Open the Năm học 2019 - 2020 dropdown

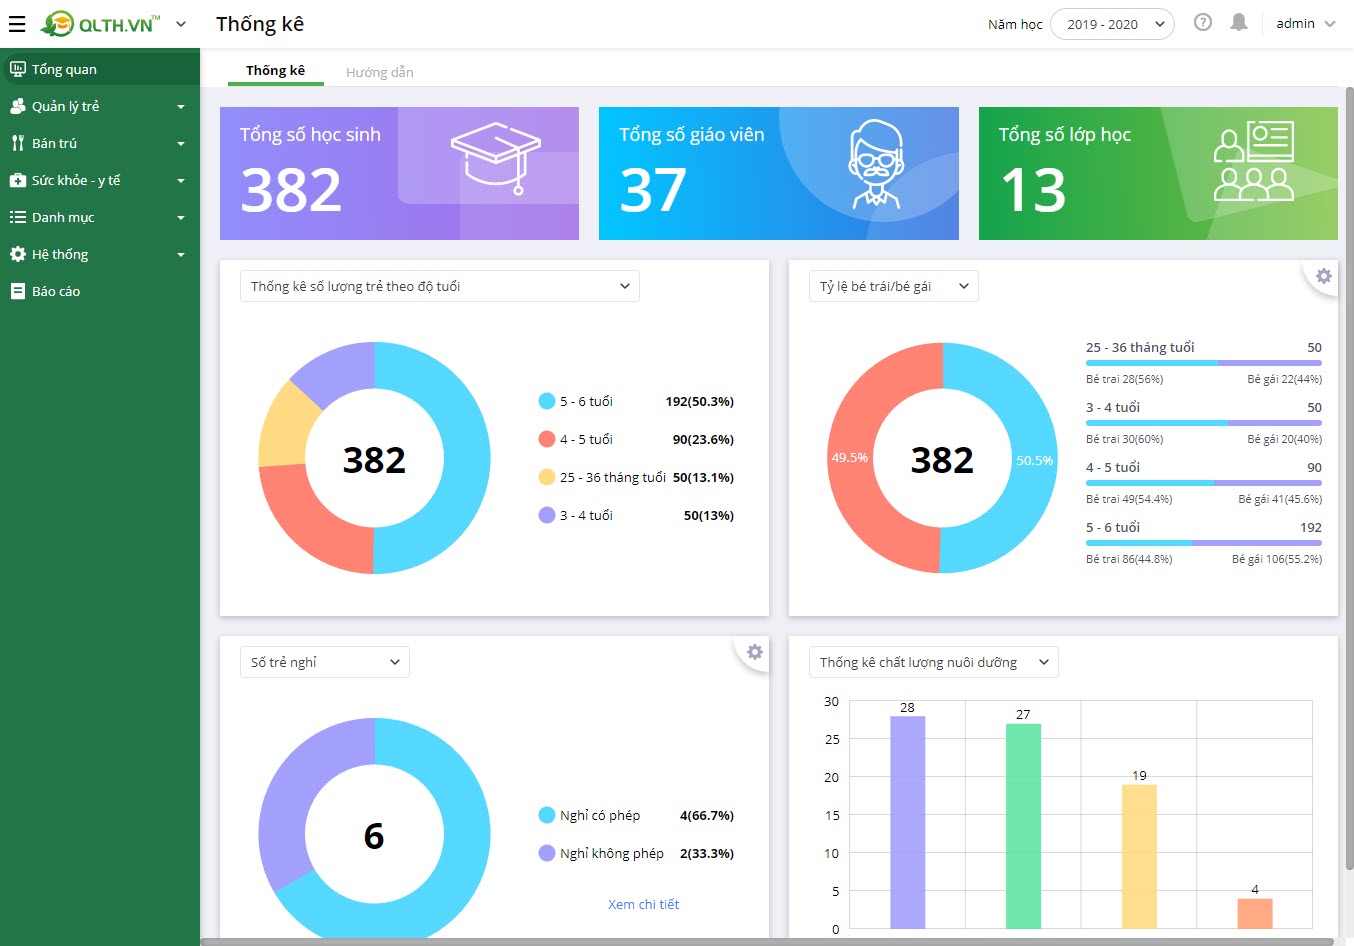[x=1112, y=24]
